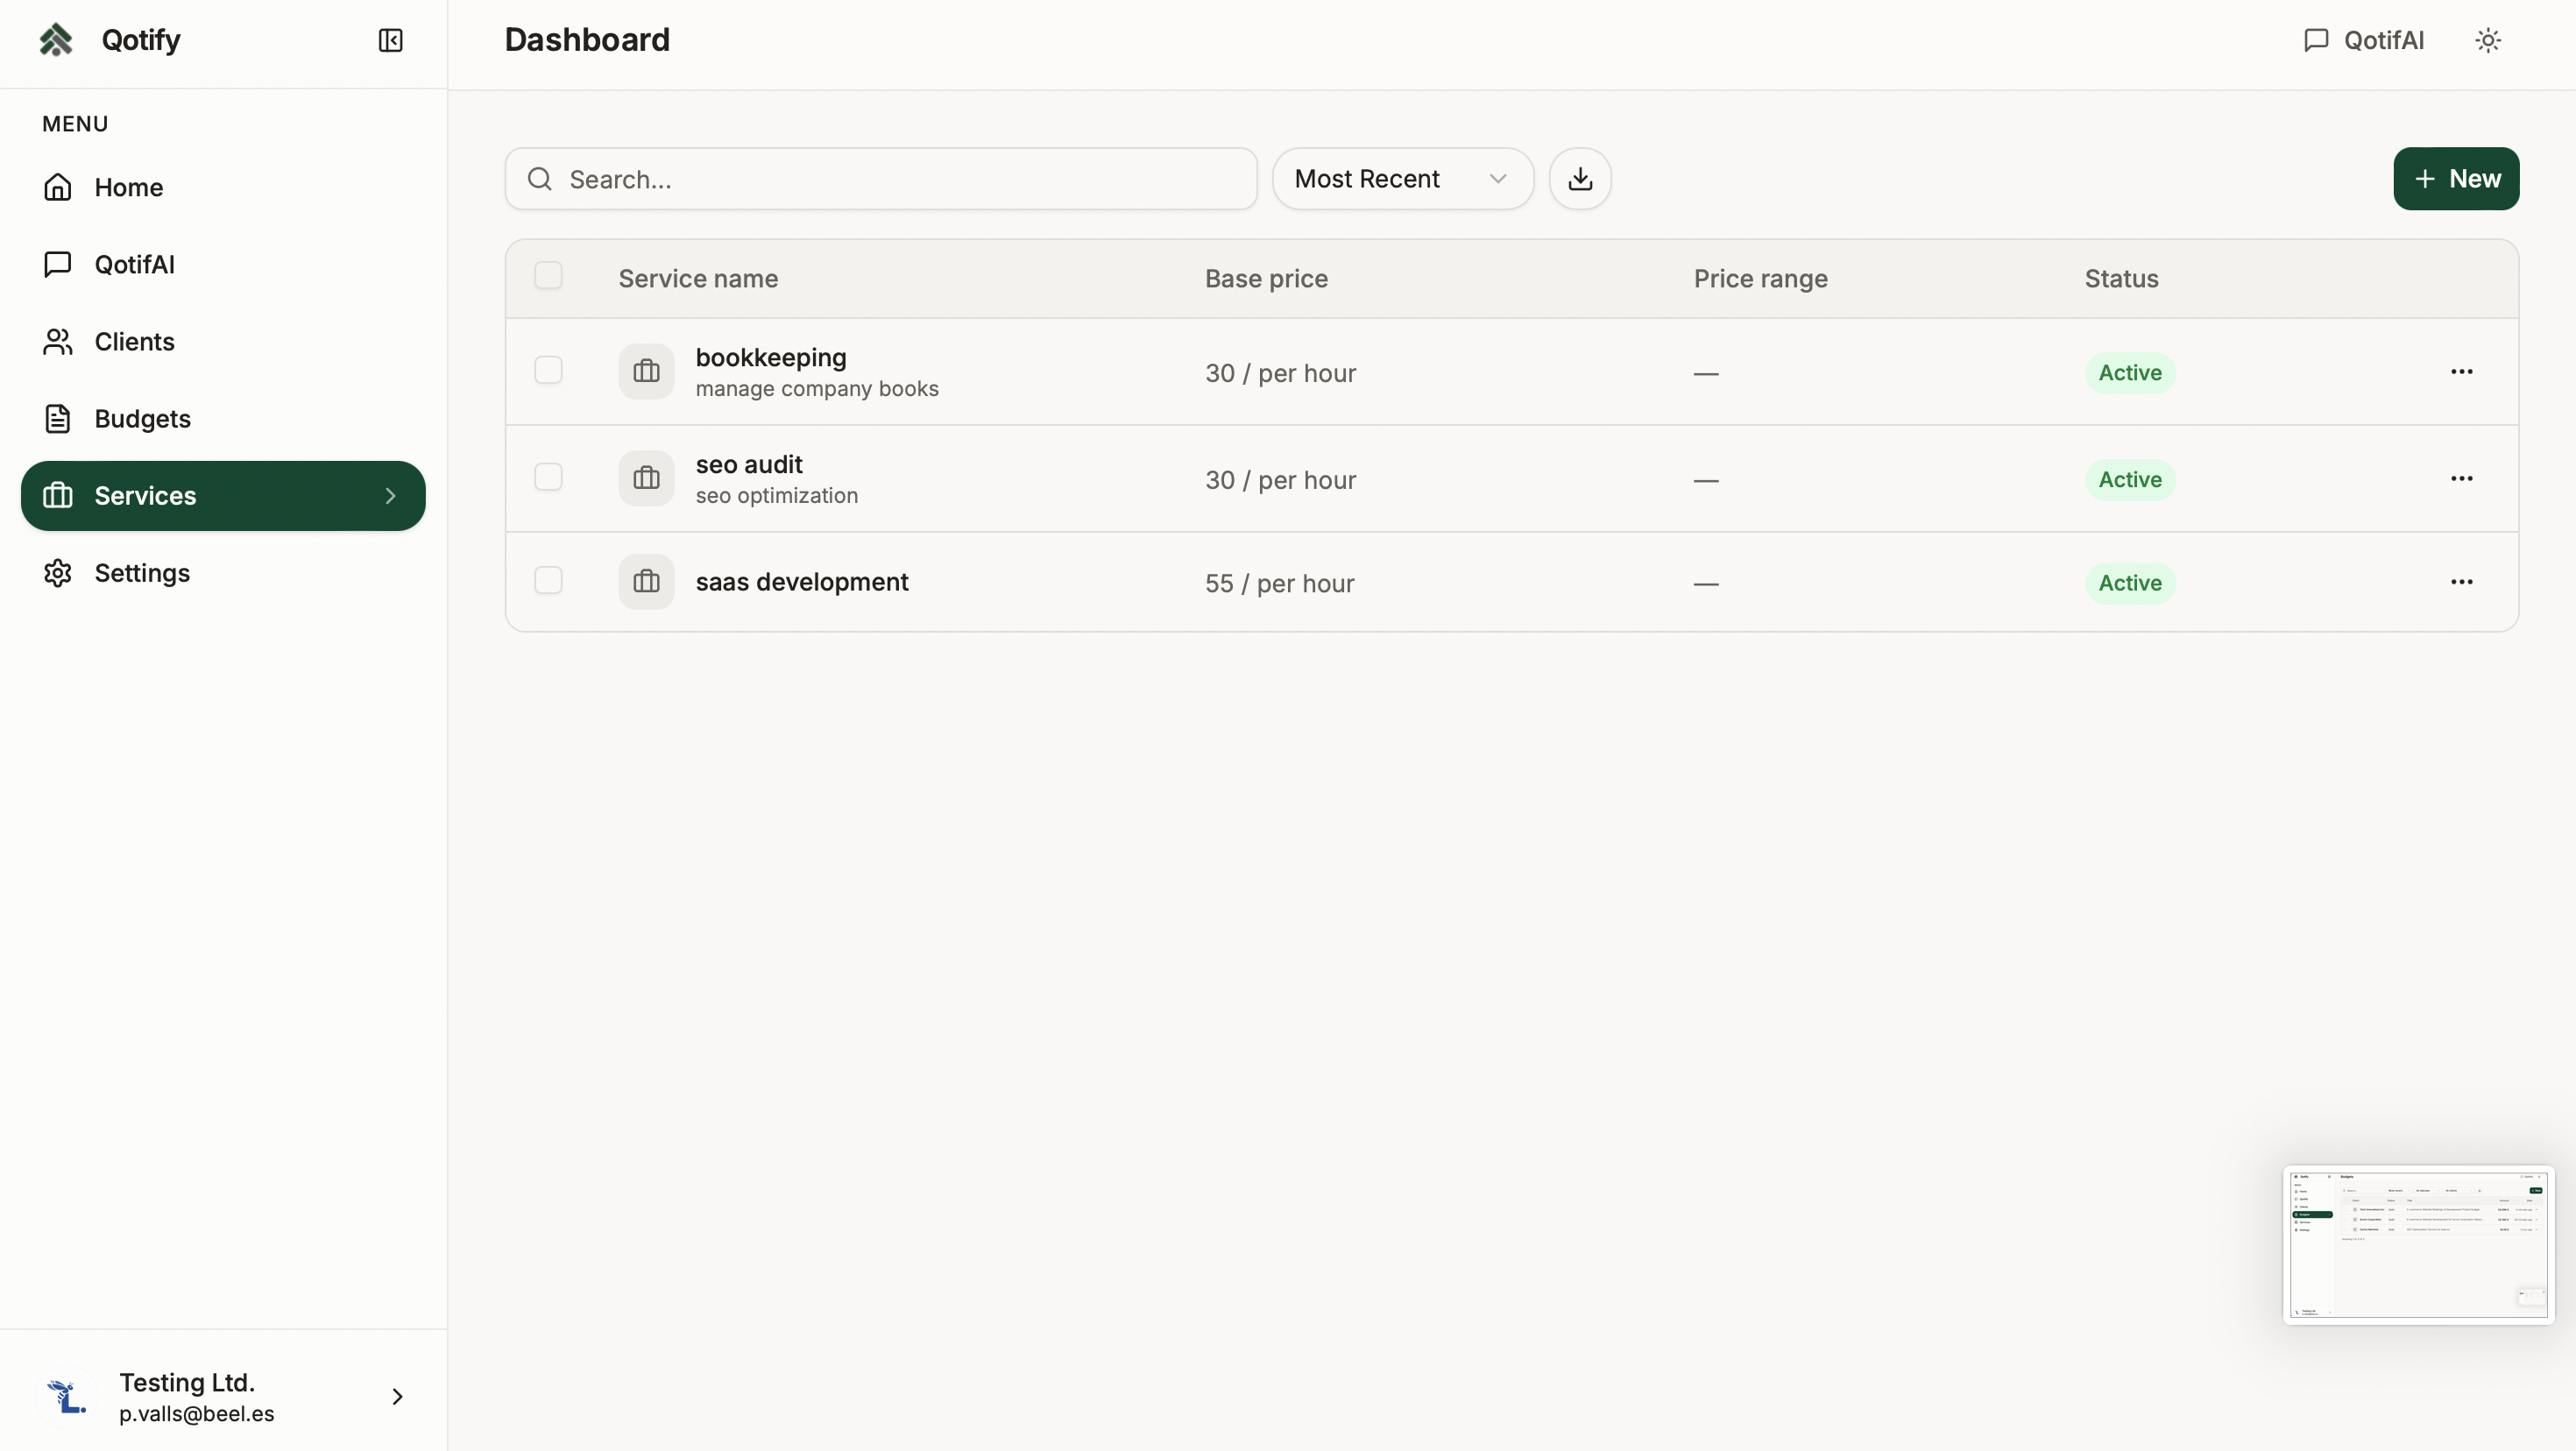Expand the Testing Ltd. account menu

[x=397, y=1397]
